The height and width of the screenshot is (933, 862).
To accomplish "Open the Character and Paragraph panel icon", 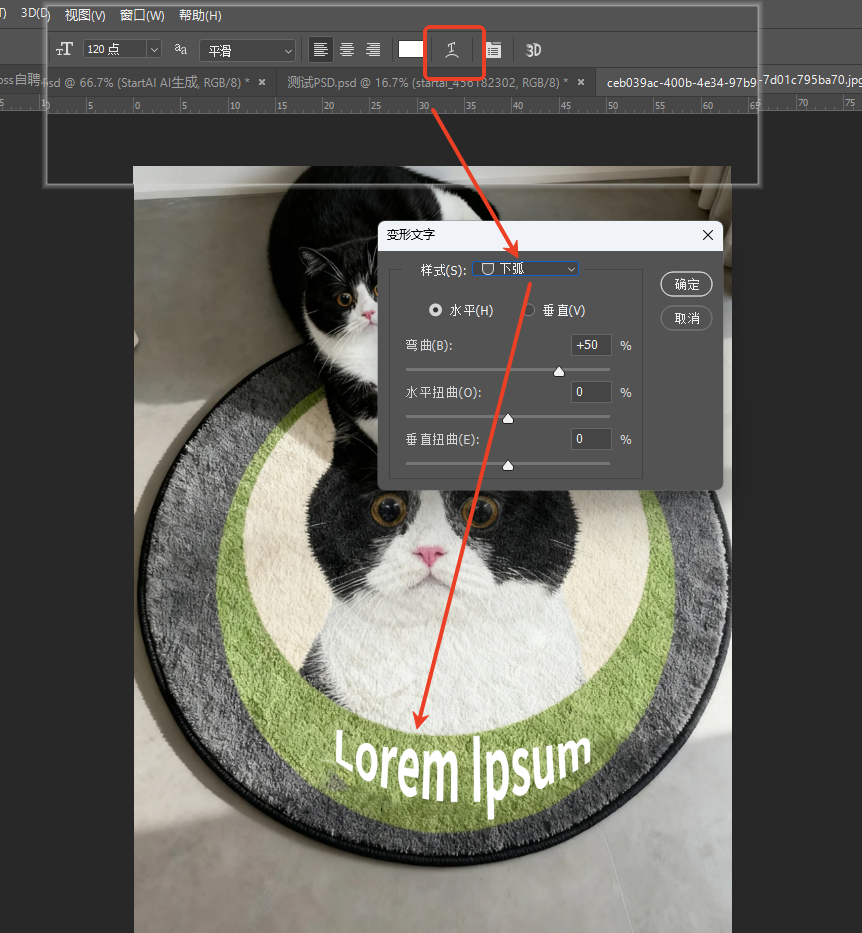I will 493,50.
